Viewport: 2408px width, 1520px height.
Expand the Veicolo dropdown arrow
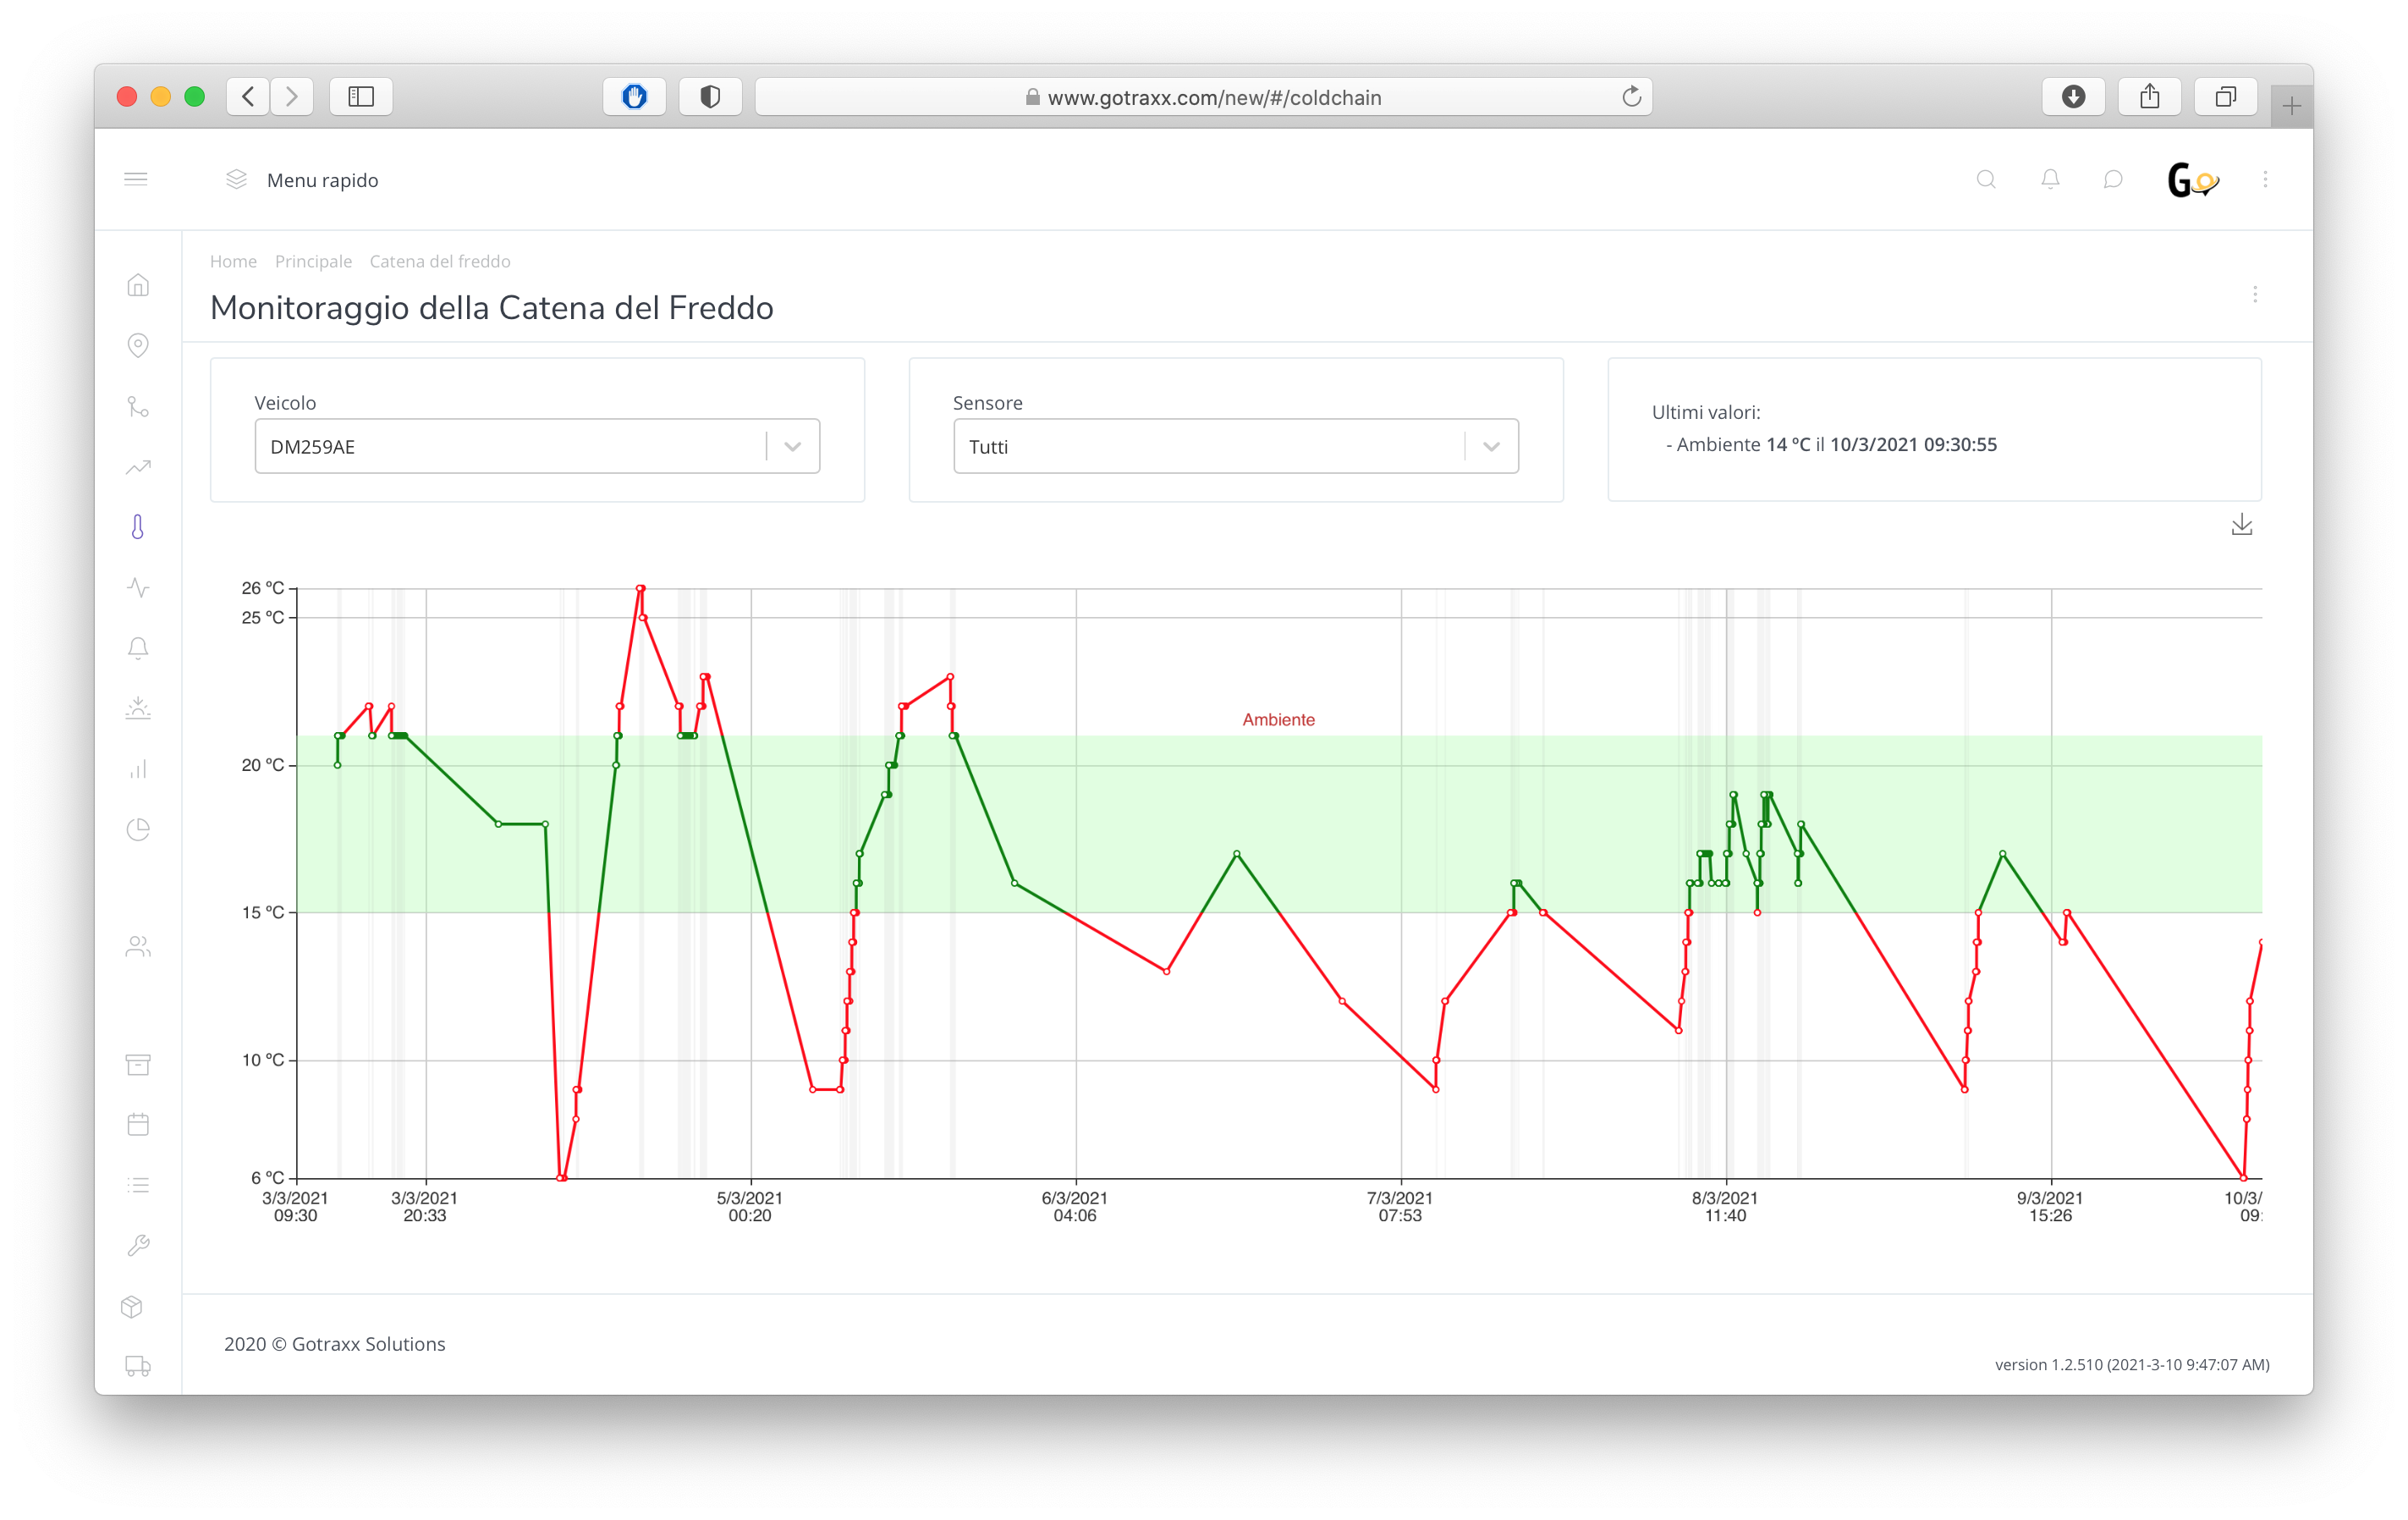tap(792, 446)
